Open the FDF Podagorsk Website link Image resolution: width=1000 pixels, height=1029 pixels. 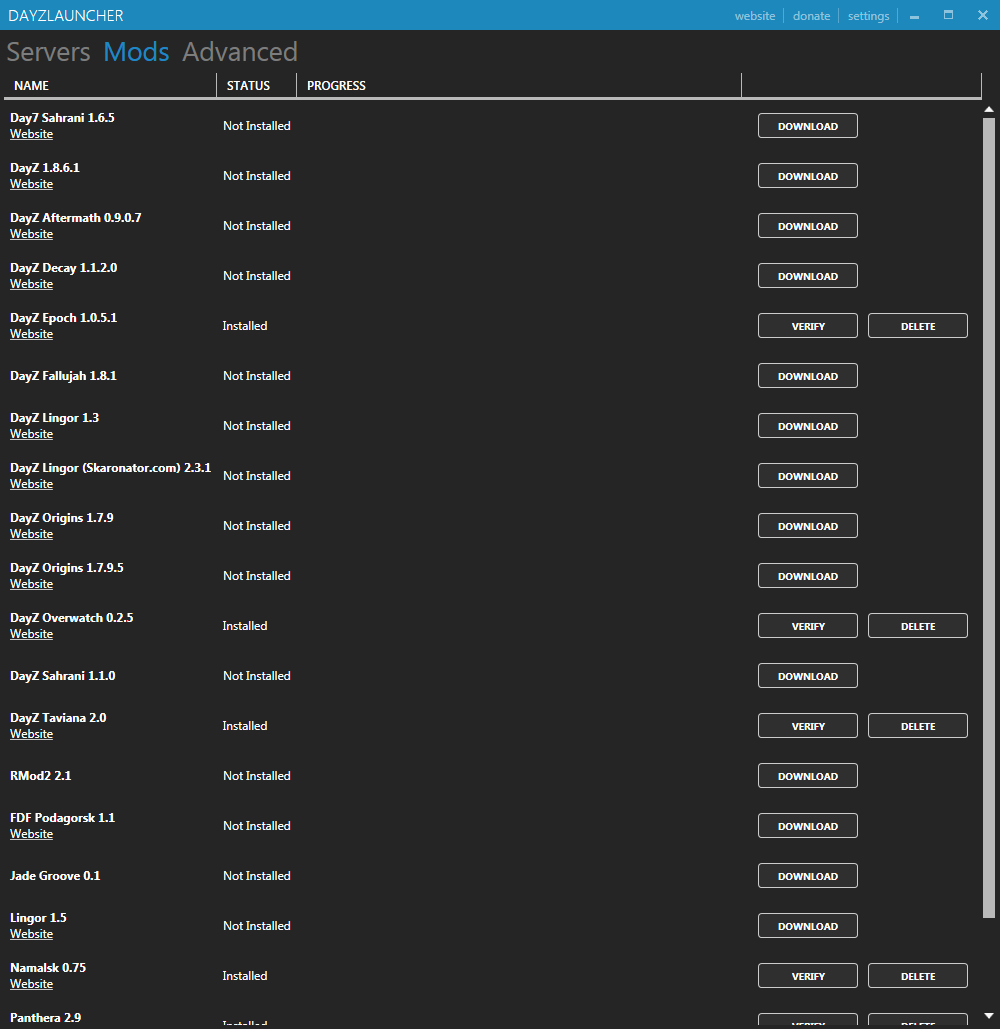pyautogui.click(x=31, y=834)
